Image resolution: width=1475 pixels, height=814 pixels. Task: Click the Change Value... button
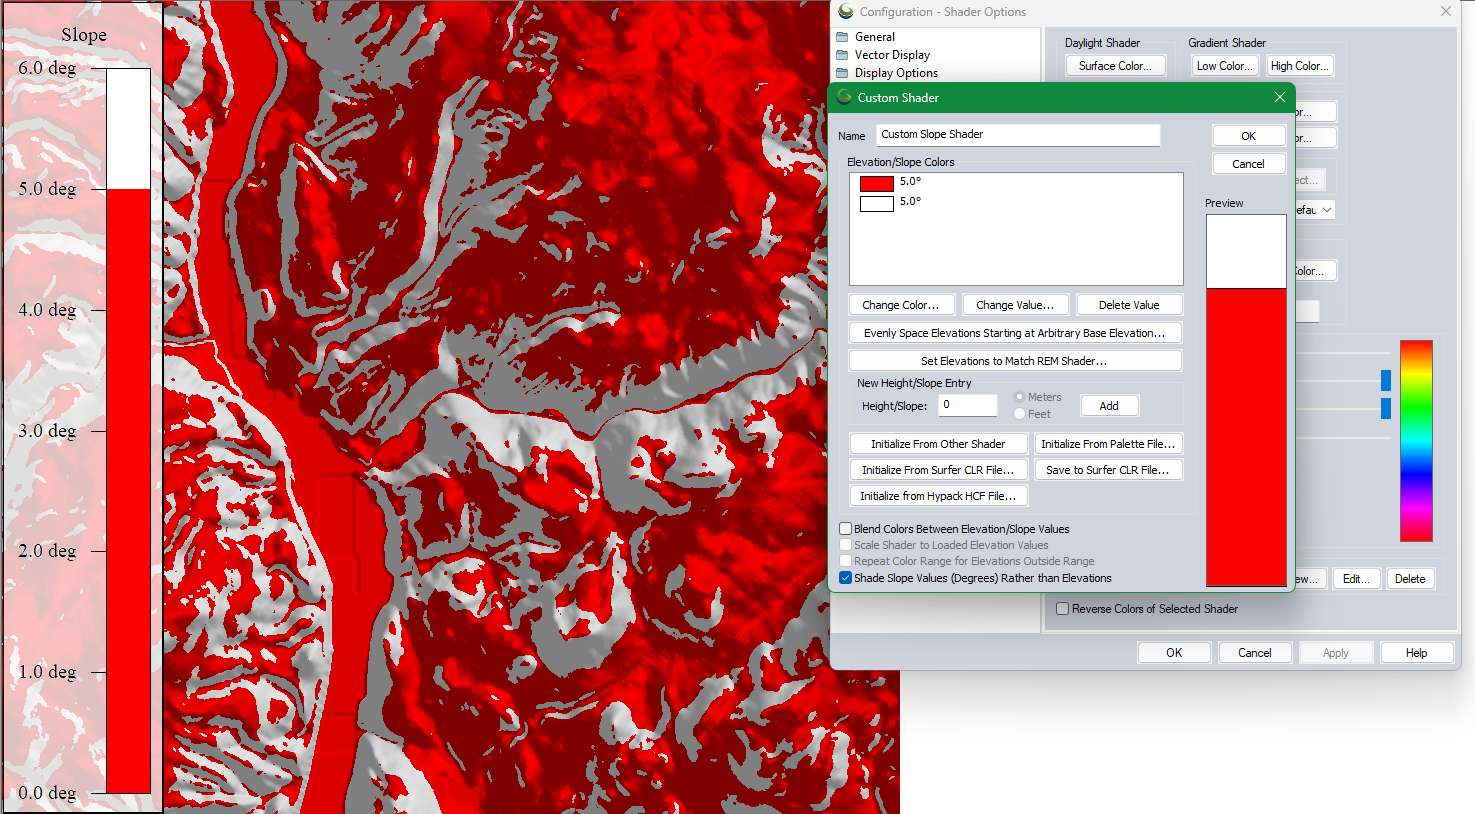(x=1015, y=305)
